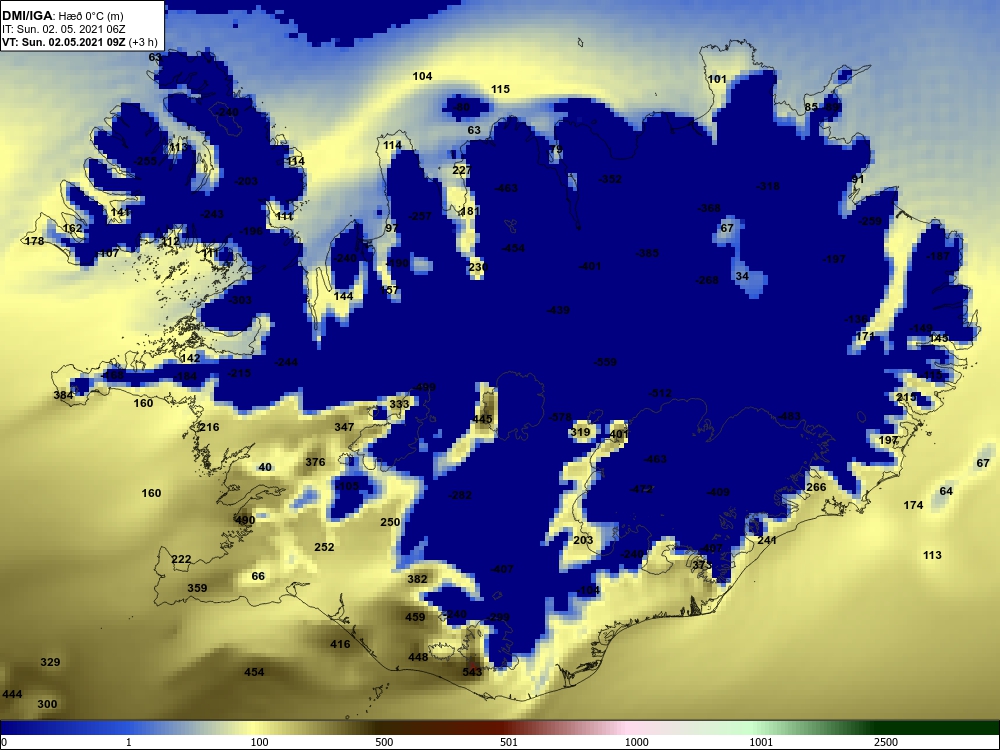The width and height of the screenshot is (1000, 750).
Task: Click the map value '347'
Action: (344, 427)
